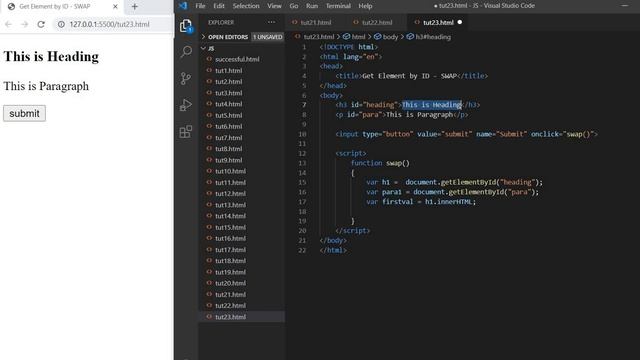
Task: Go back in the browser
Action: tap(9, 24)
